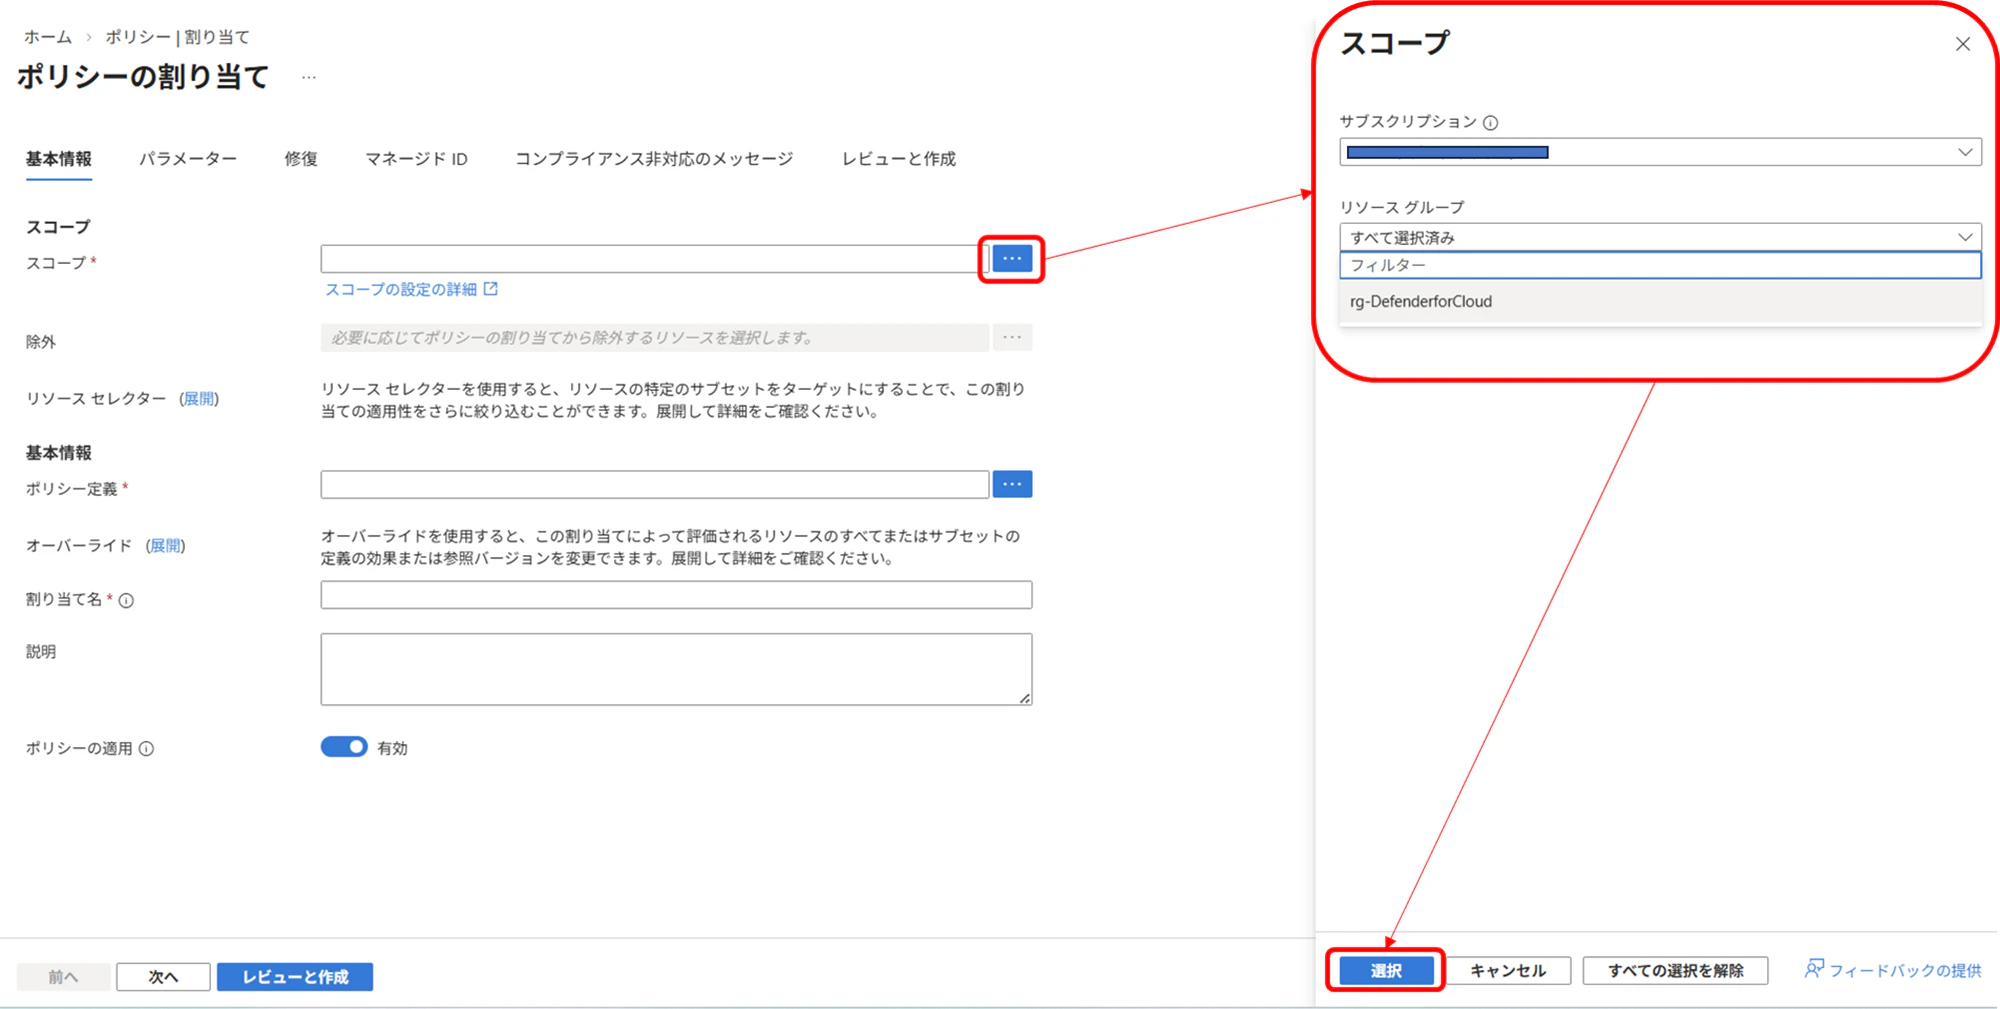Go to ポリシー | 割り当て breadcrumb
Screen dimensions: 2000x1009
(x=177, y=37)
